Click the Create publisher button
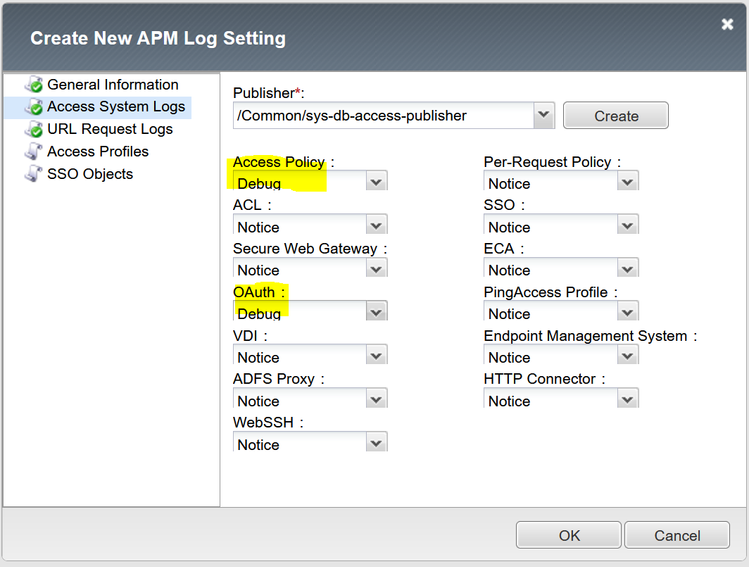 click(616, 116)
